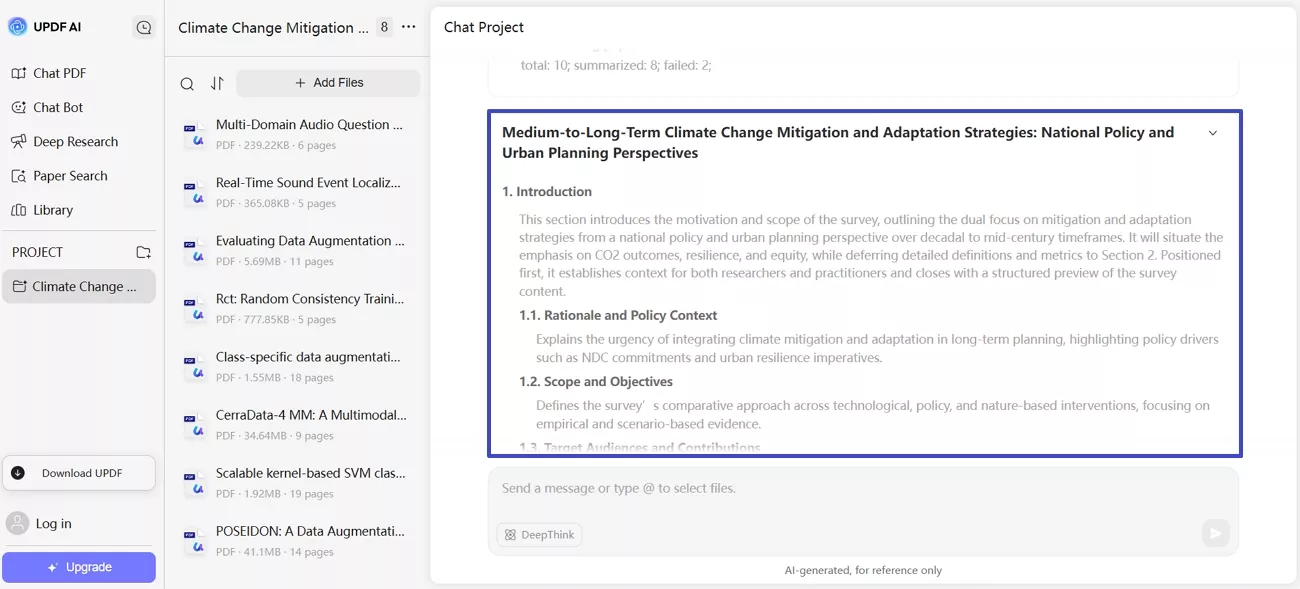Click PDF icon of Evaluating Data Augmentation file
The width and height of the screenshot is (1300, 589).
click(x=194, y=251)
